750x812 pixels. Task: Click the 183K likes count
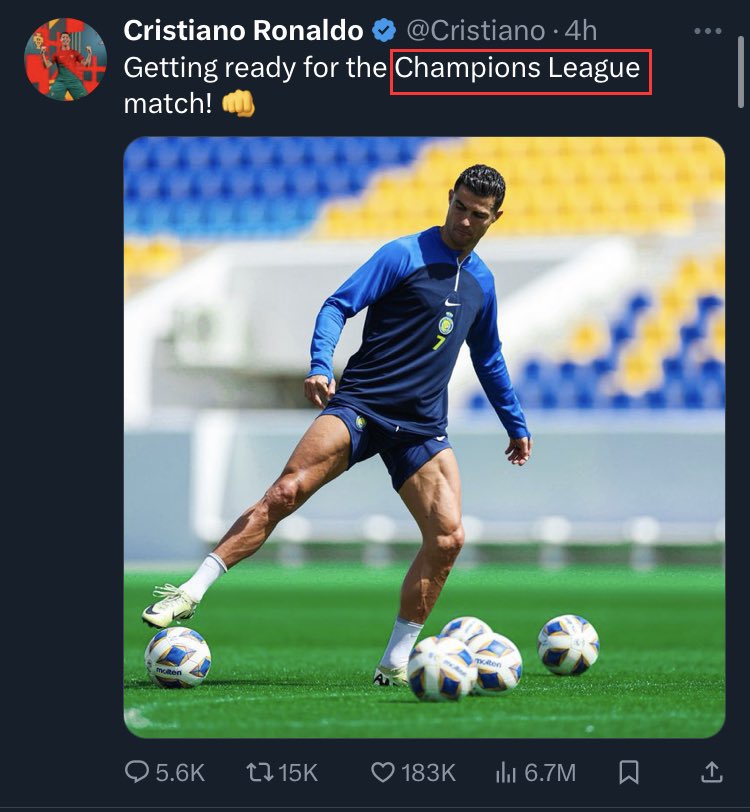pos(428,773)
